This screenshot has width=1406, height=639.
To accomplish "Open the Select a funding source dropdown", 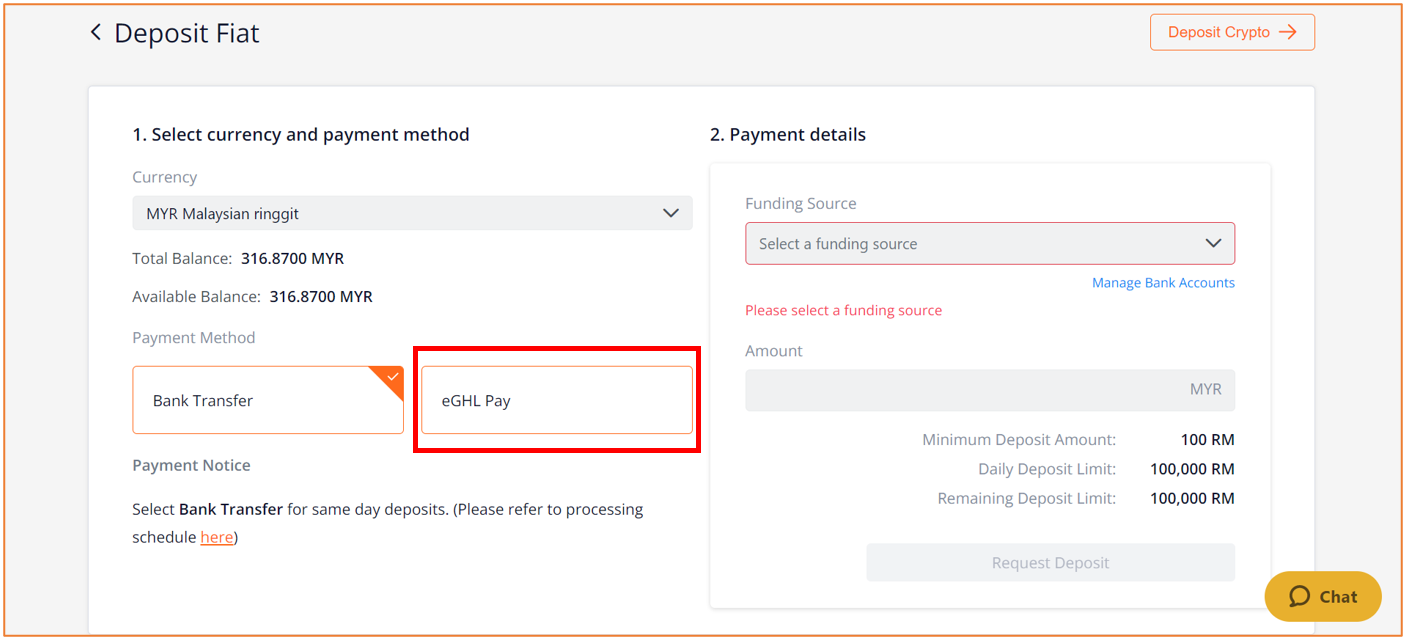I will pyautogui.click(x=990, y=243).
